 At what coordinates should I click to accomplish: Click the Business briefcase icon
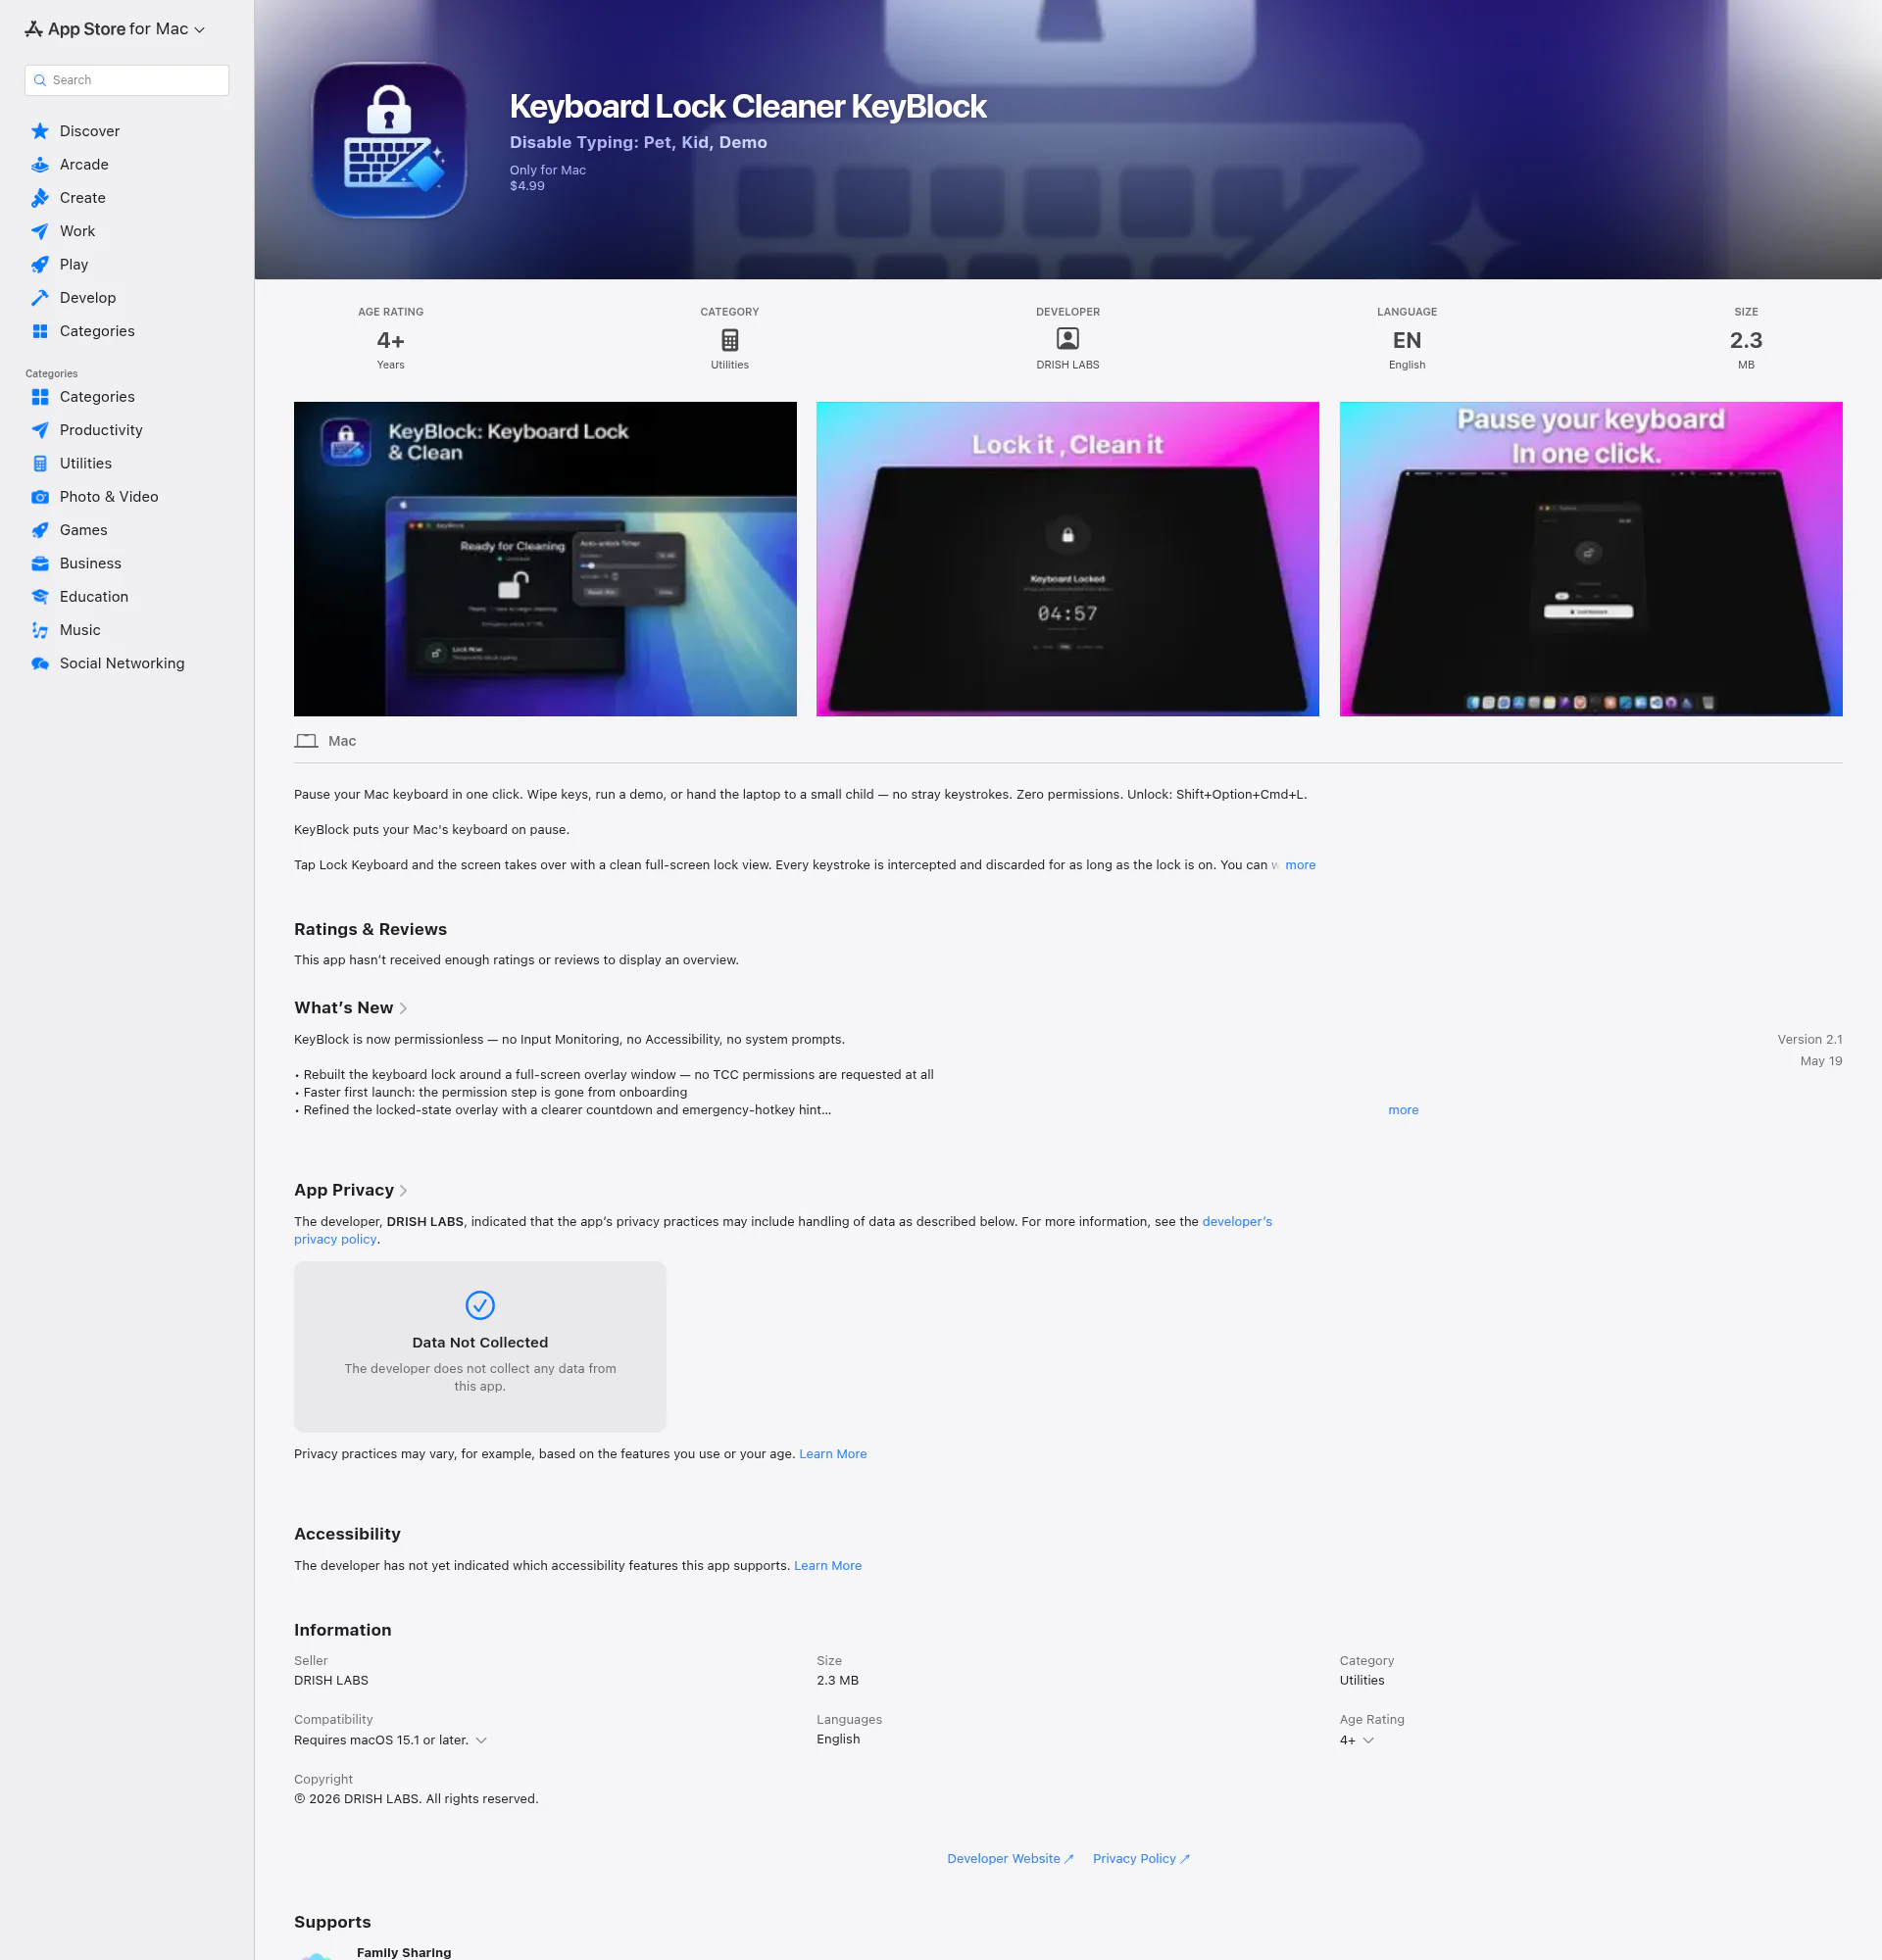pyautogui.click(x=40, y=563)
